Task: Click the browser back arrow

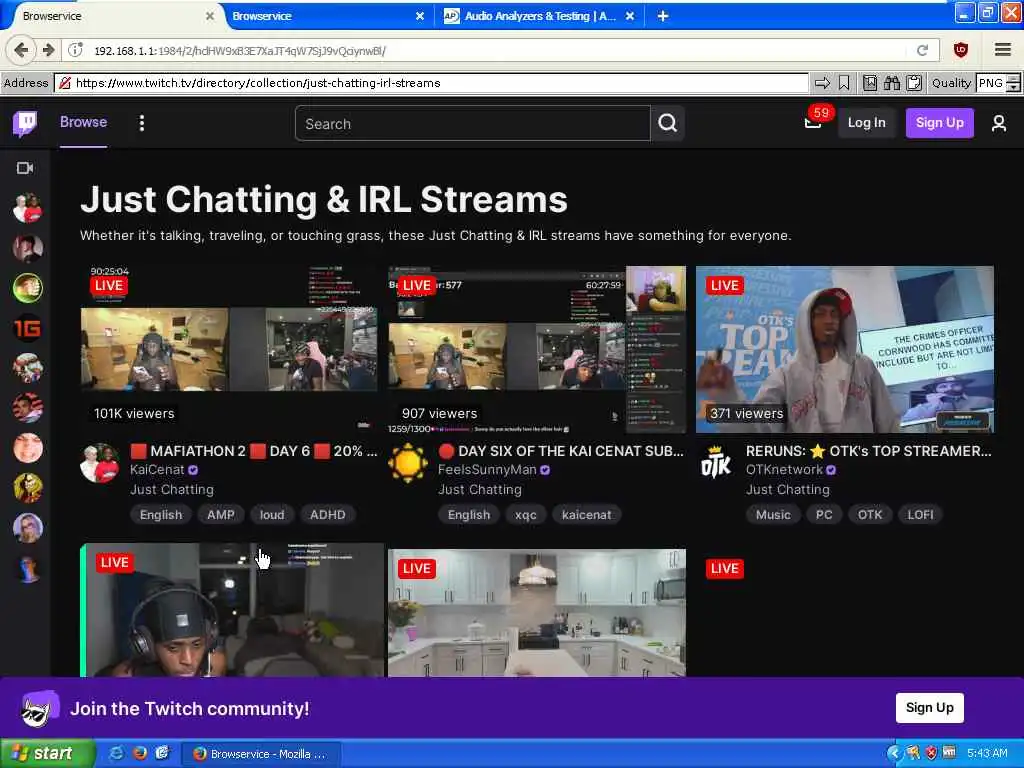Action: click(21, 50)
